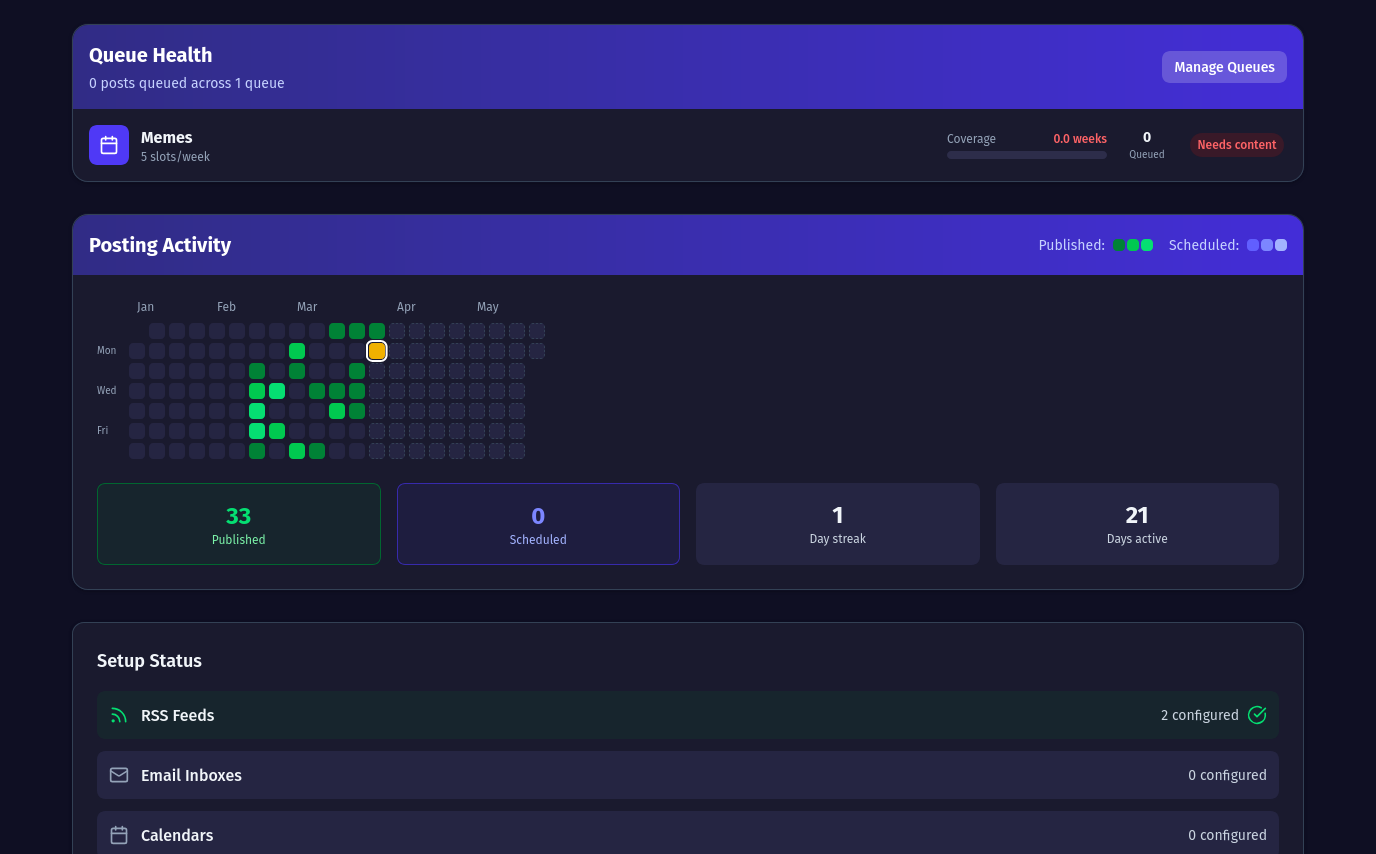Click the lightest purple Scheduled legend swatch
This screenshot has width=1376, height=854.
pyautogui.click(x=1281, y=245)
